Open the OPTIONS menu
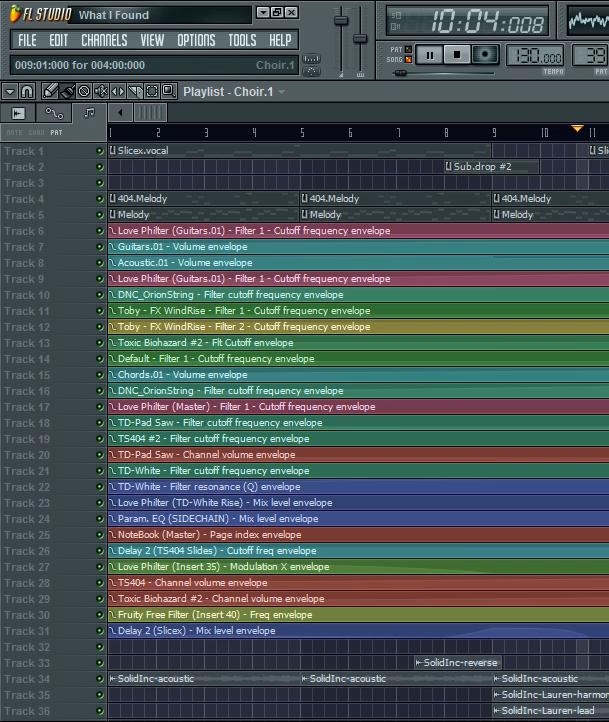This screenshot has width=609, height=722. pyautogui.click(x=196, y=41)
